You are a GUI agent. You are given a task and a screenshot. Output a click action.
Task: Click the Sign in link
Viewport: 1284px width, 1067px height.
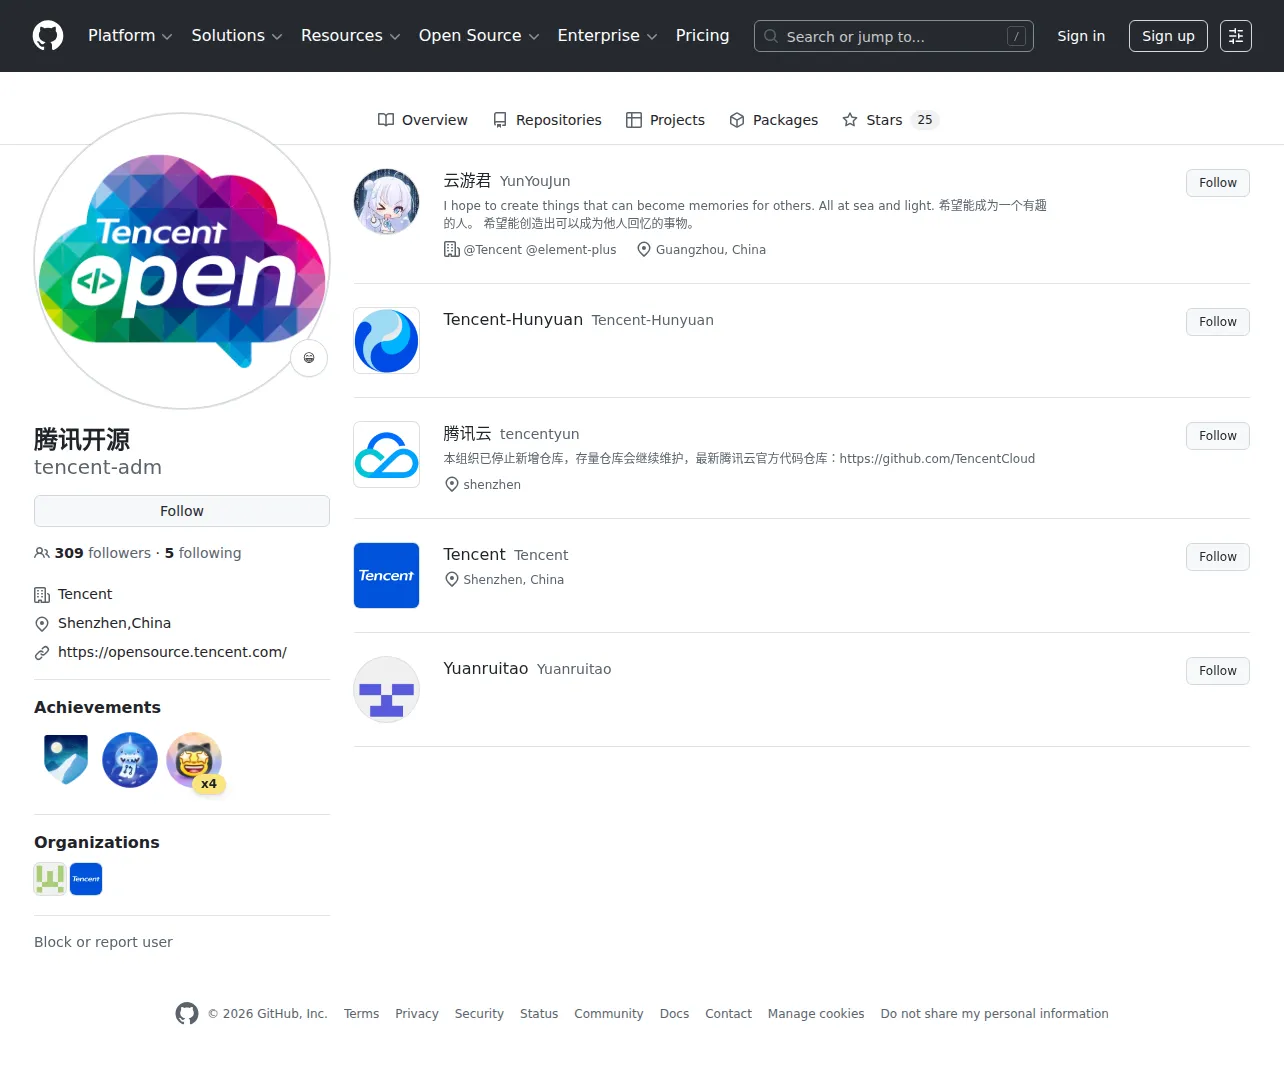click(1081, 36)
